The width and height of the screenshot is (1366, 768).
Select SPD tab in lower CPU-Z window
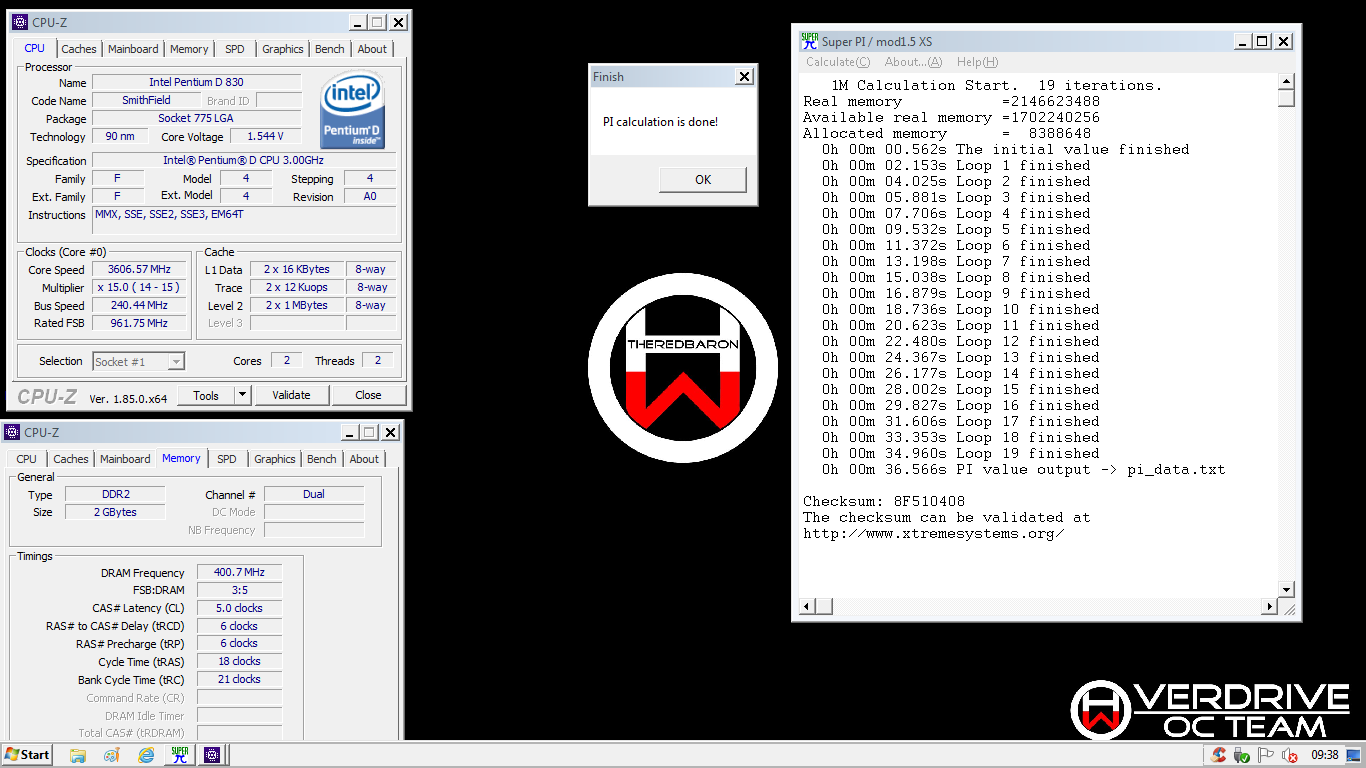click(227, 459)
